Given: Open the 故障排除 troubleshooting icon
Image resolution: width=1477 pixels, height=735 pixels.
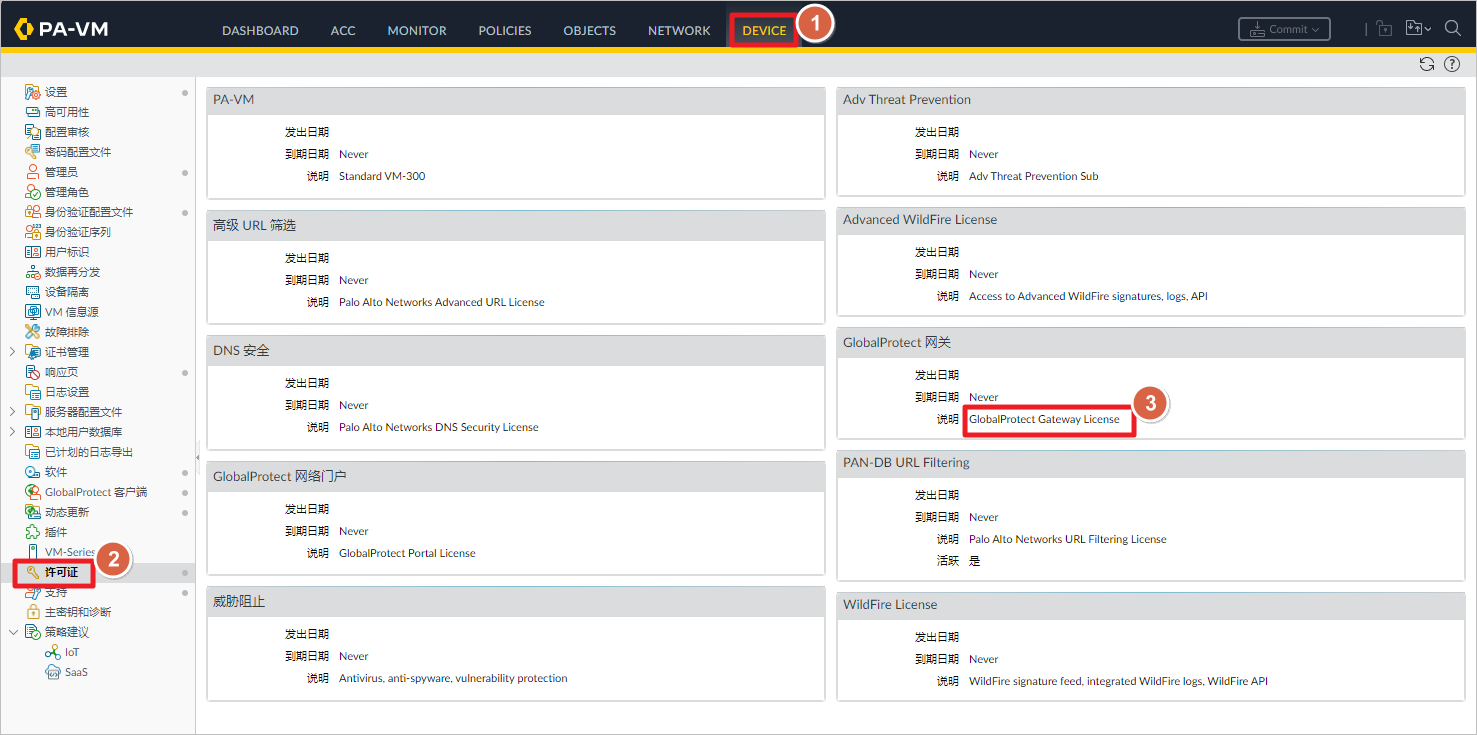Looking at the screenshot, I should (33, 332).
